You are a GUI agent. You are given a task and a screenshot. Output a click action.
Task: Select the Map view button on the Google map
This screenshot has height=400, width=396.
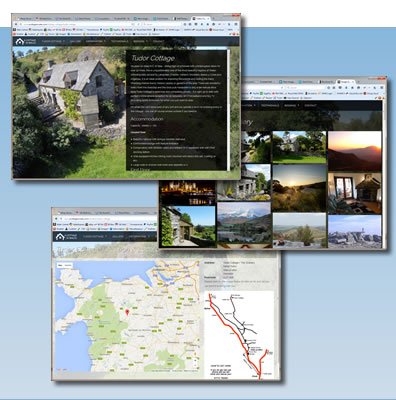click(60, 265)
